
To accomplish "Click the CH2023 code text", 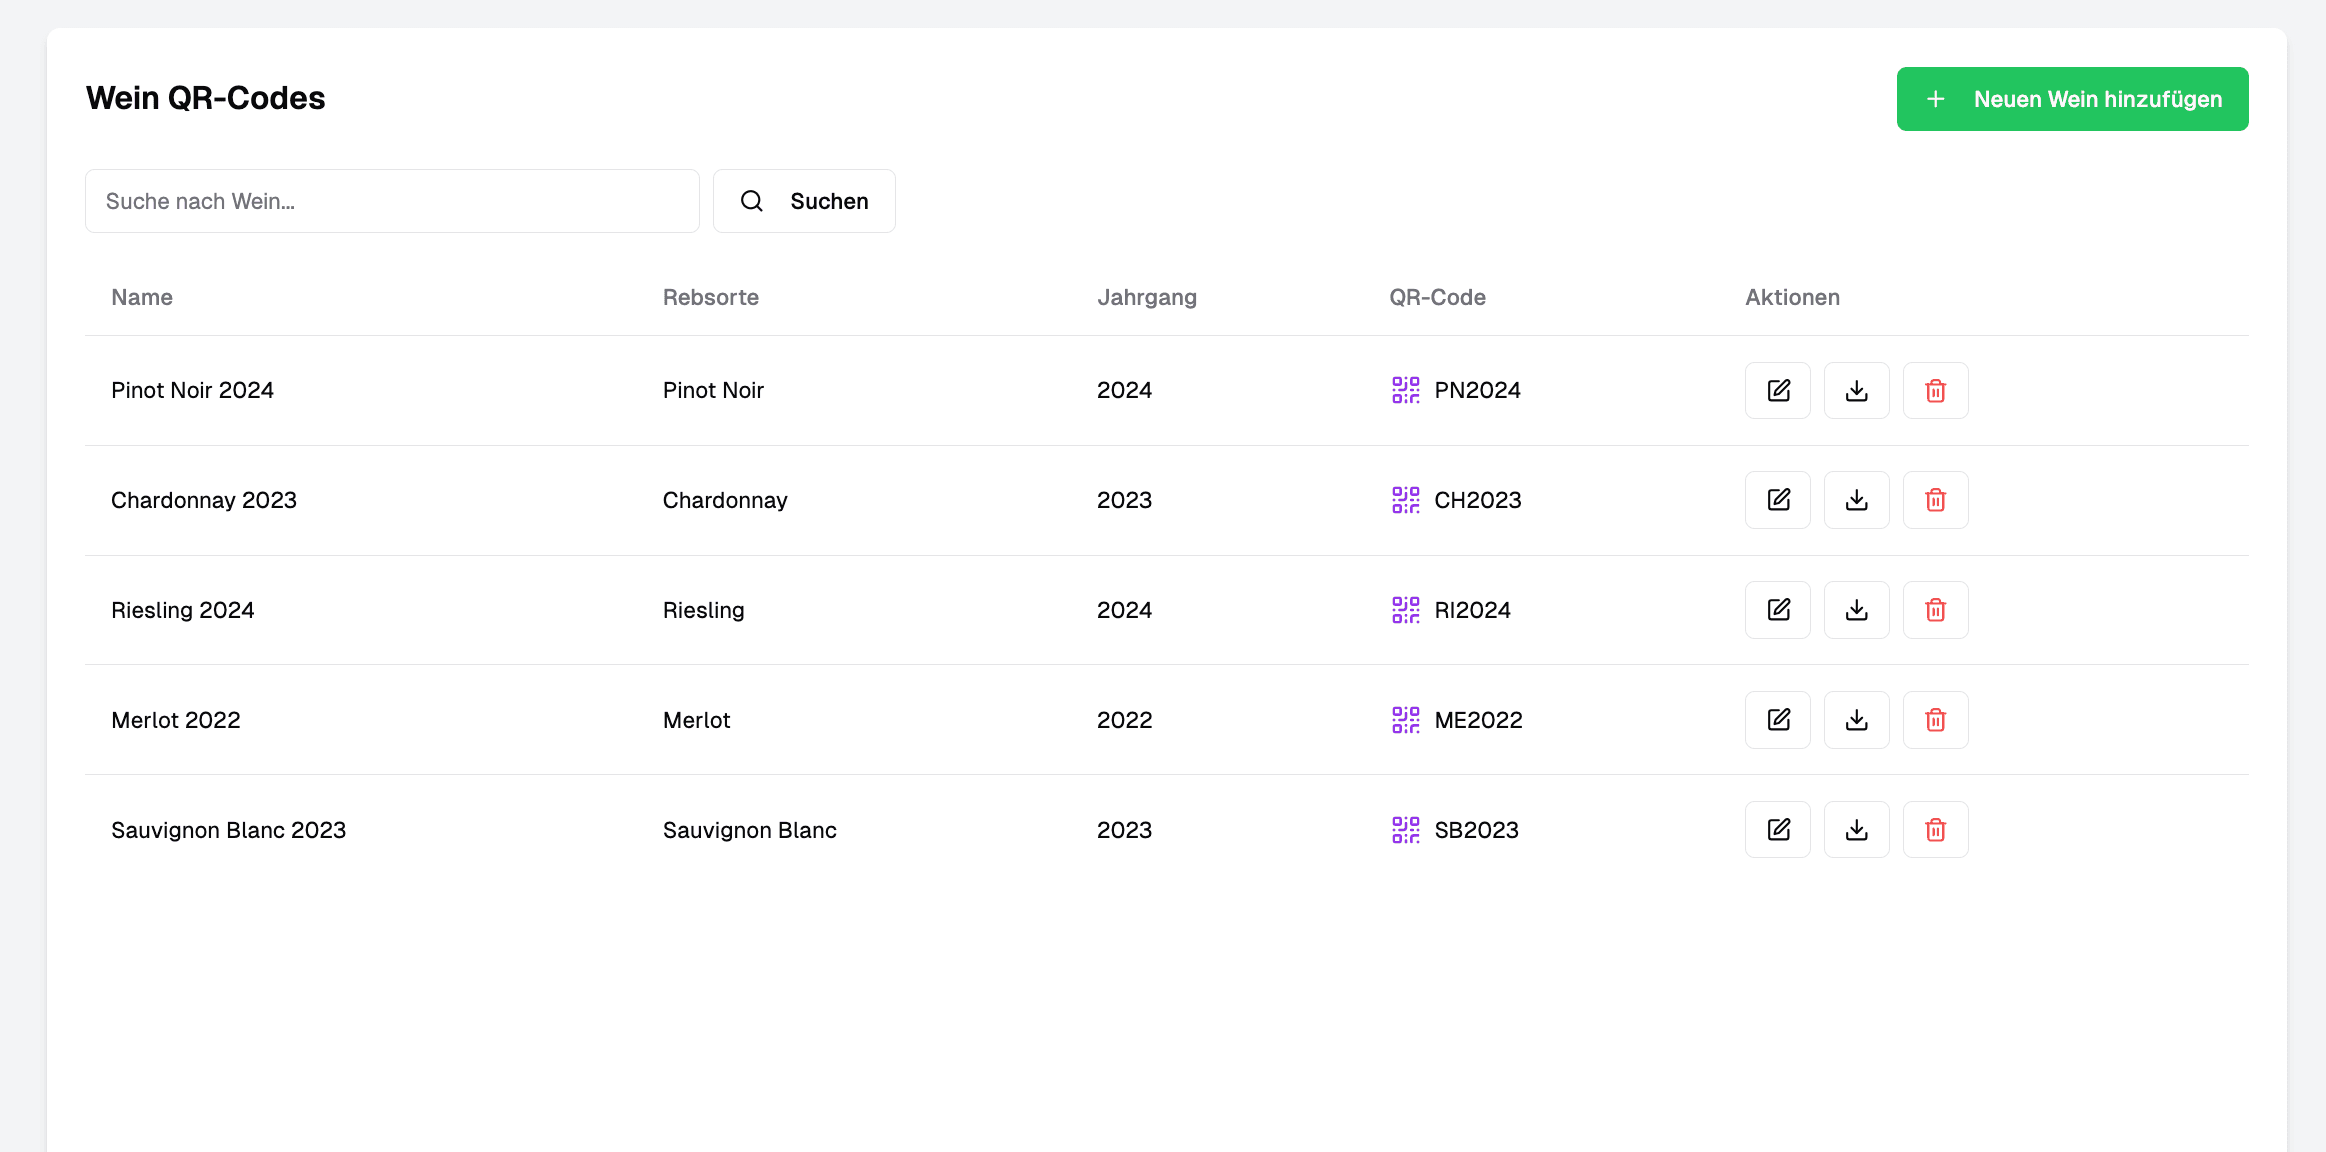I will click(x=1477, y=500).
